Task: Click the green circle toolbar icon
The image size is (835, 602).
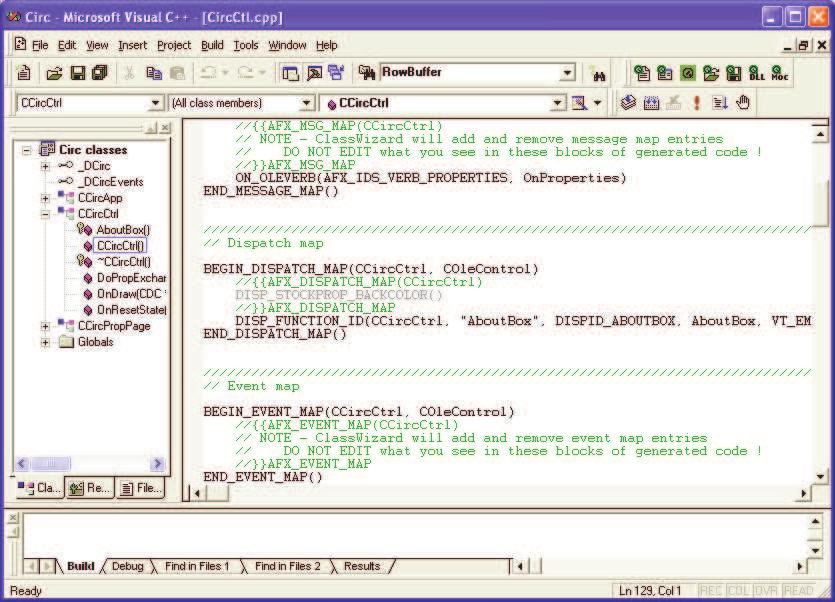Action: (x=688, y=73)
